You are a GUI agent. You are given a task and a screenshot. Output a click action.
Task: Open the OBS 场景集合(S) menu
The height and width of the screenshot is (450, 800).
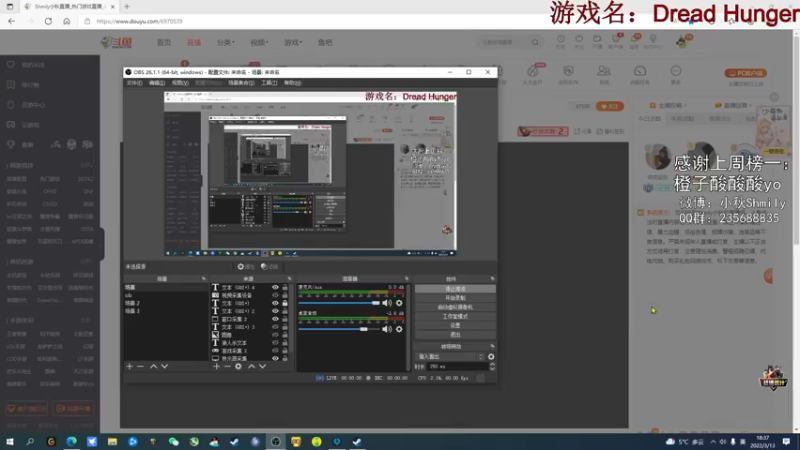[x=241, y=83]
